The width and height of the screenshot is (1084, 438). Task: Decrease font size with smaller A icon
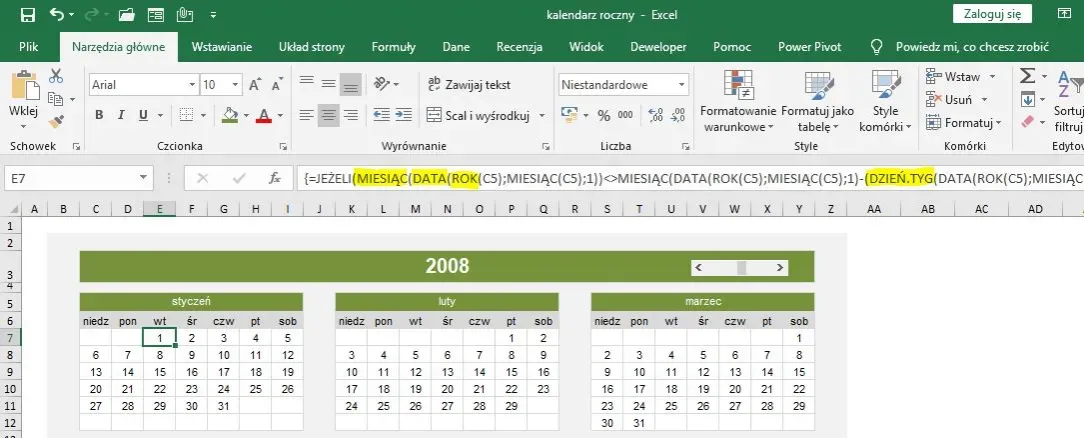277,85
